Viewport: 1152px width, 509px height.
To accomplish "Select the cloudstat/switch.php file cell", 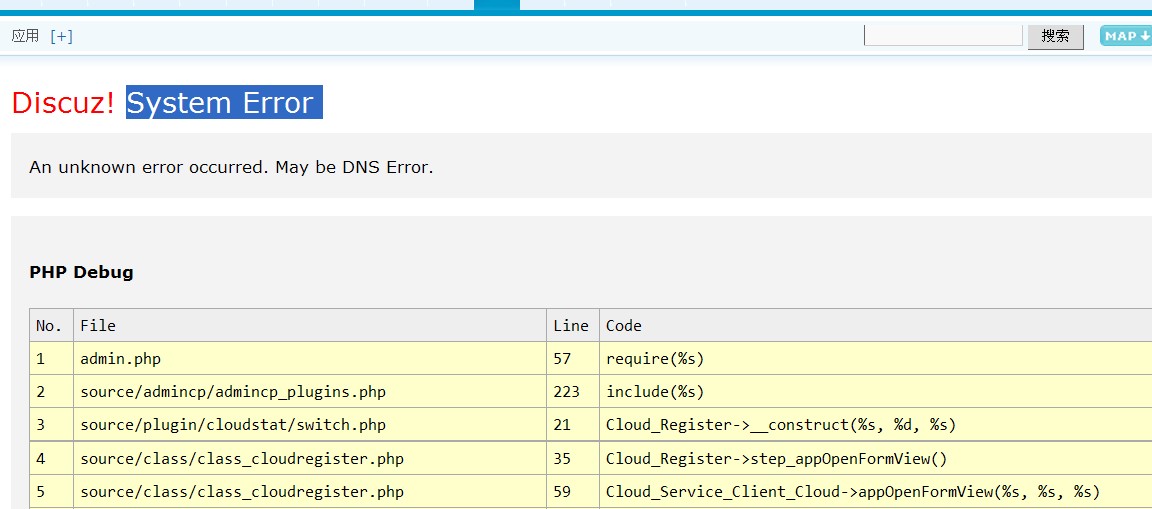I will pos(310,425).
